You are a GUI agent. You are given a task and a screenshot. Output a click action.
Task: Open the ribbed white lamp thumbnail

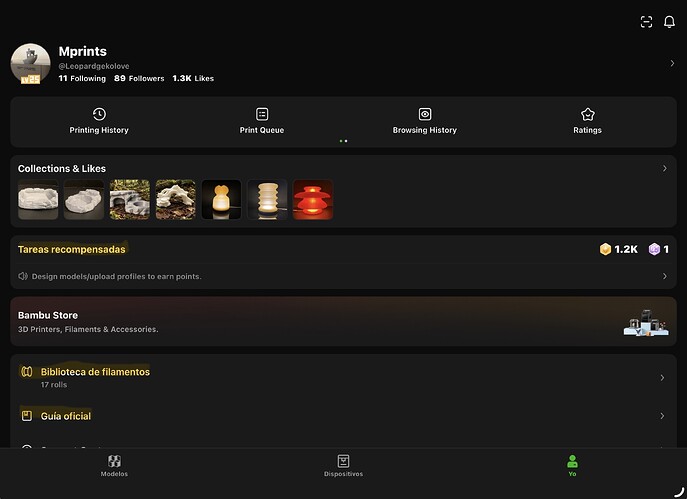(267, 199)
